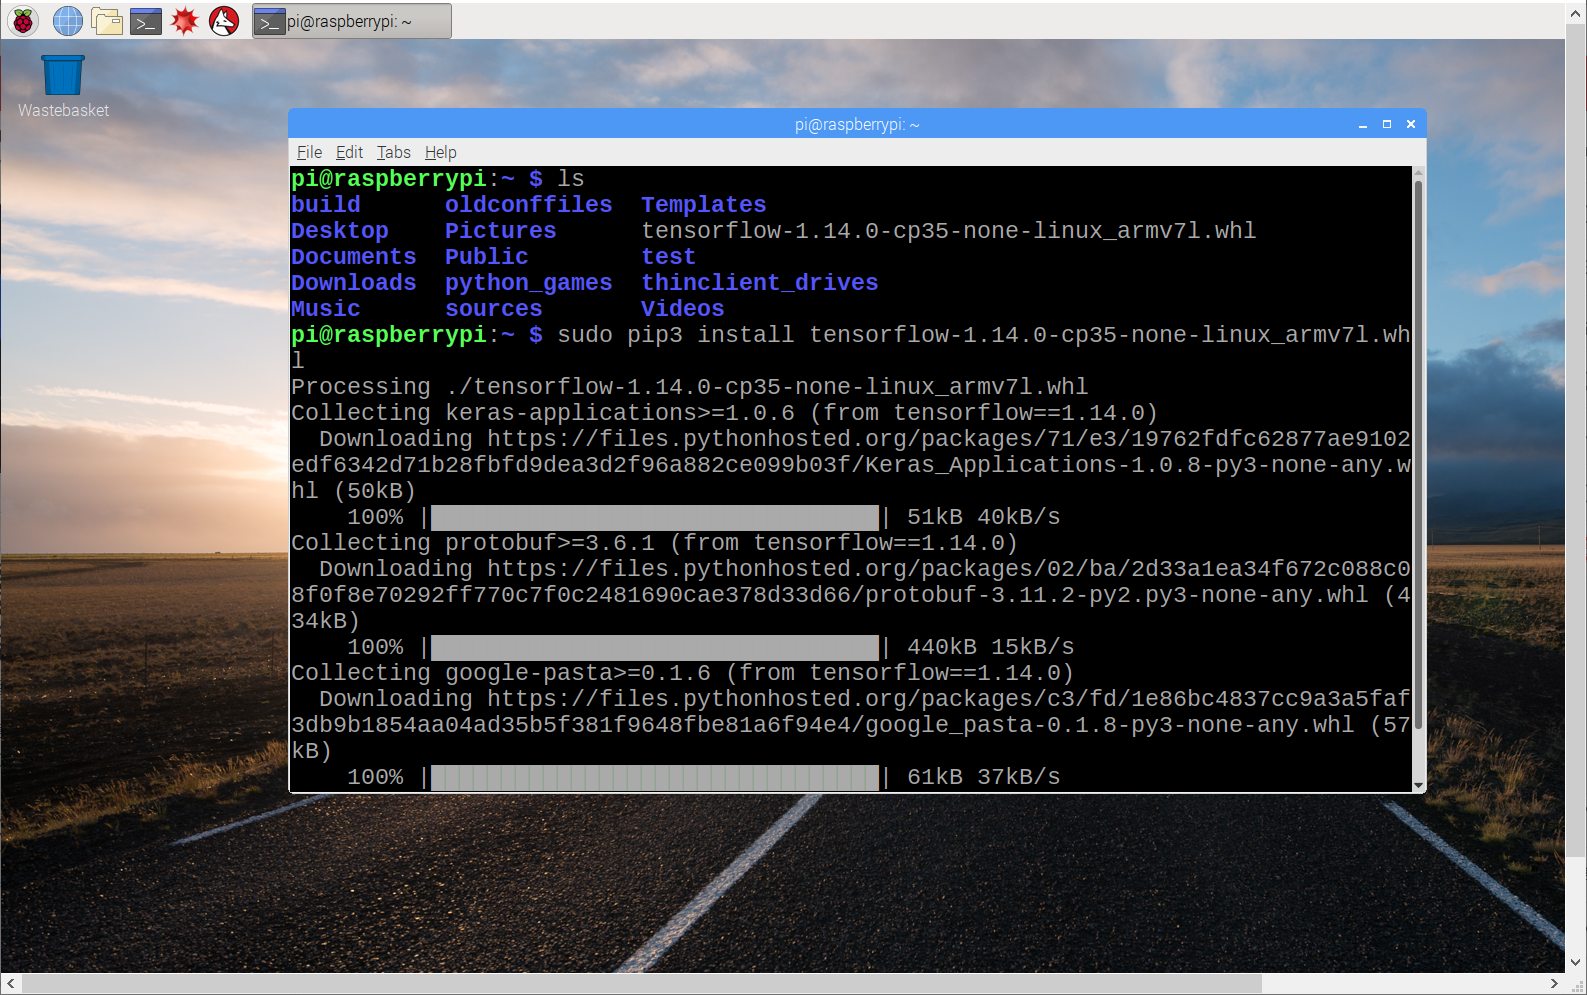This screenshot has width=1587, height=995.
Task: Click the 'test' directory name
Action: click(x=669, y=257)
